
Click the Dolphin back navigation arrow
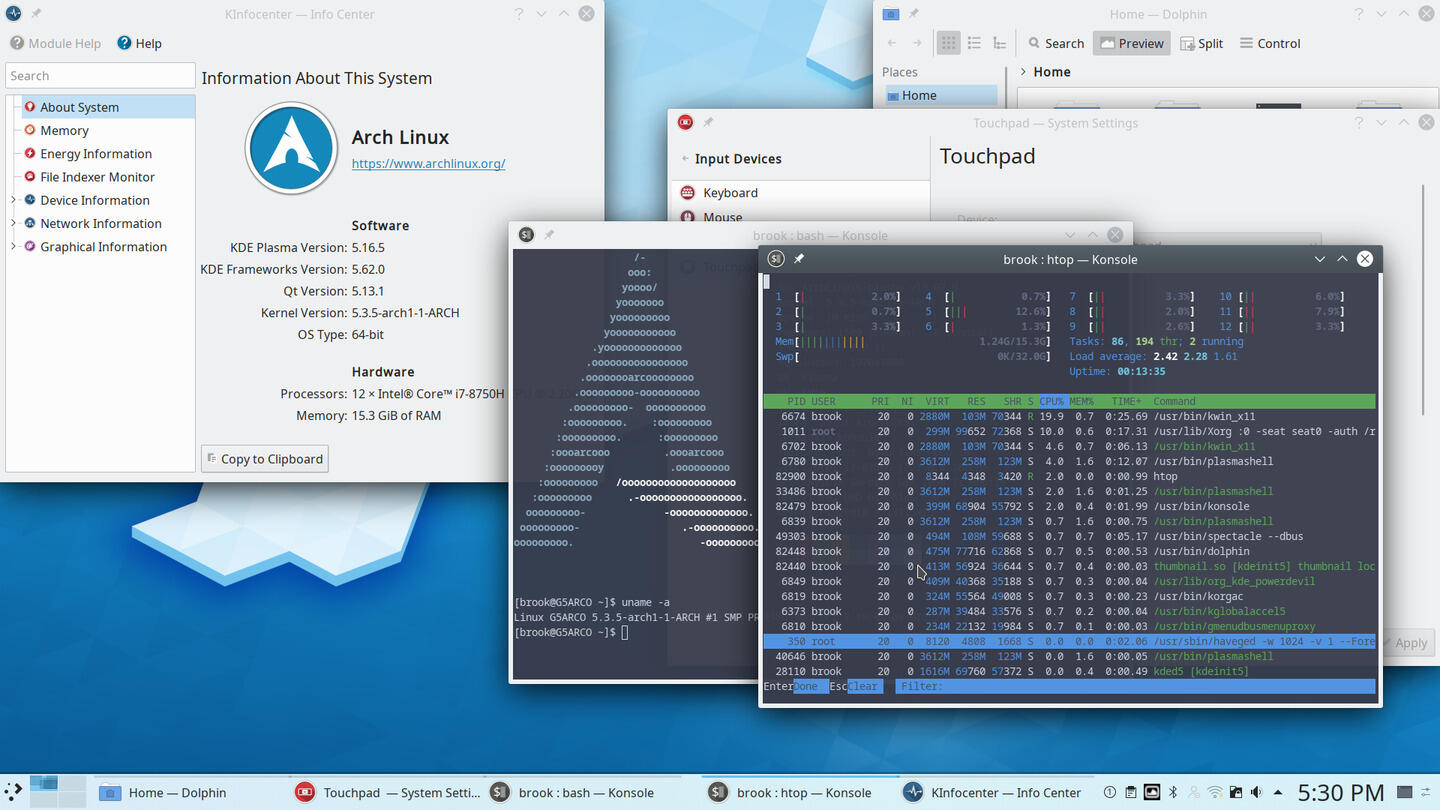point(892,43)
